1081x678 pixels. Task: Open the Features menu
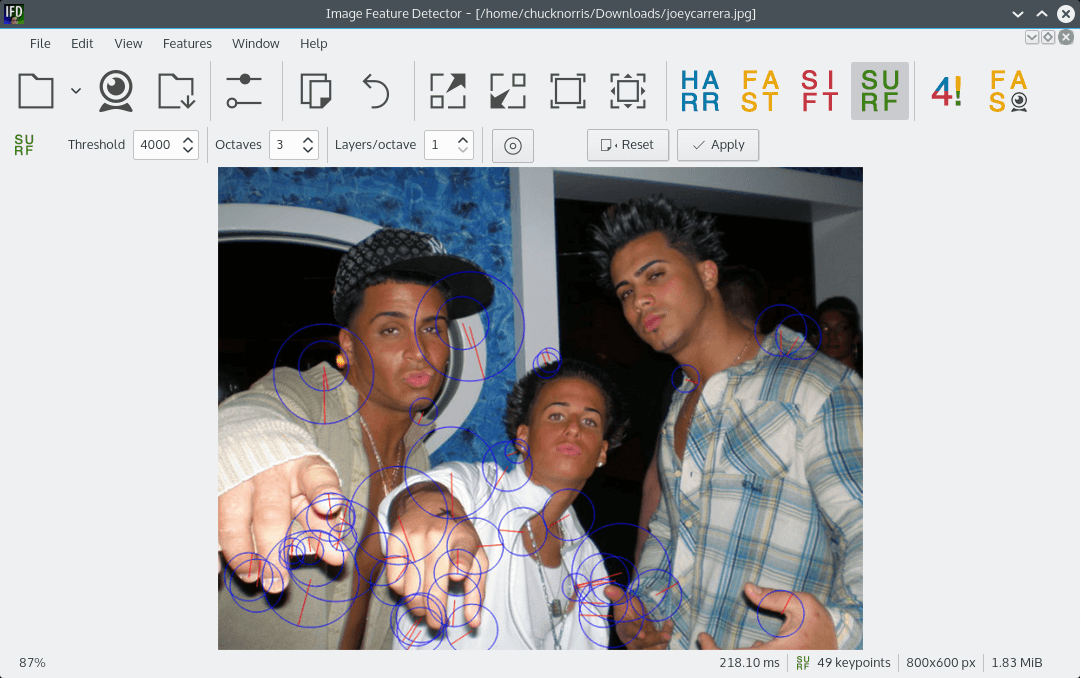187,43
